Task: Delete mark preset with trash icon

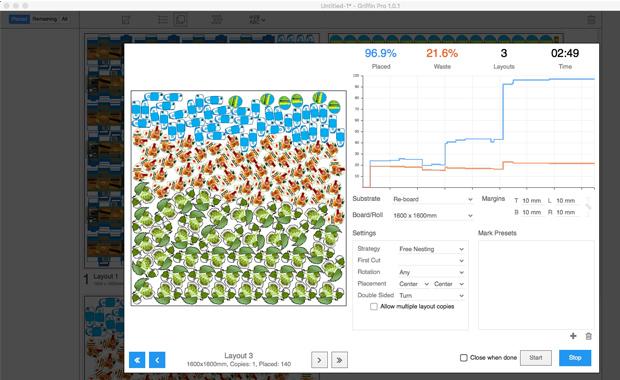Action: click(588, 336)
